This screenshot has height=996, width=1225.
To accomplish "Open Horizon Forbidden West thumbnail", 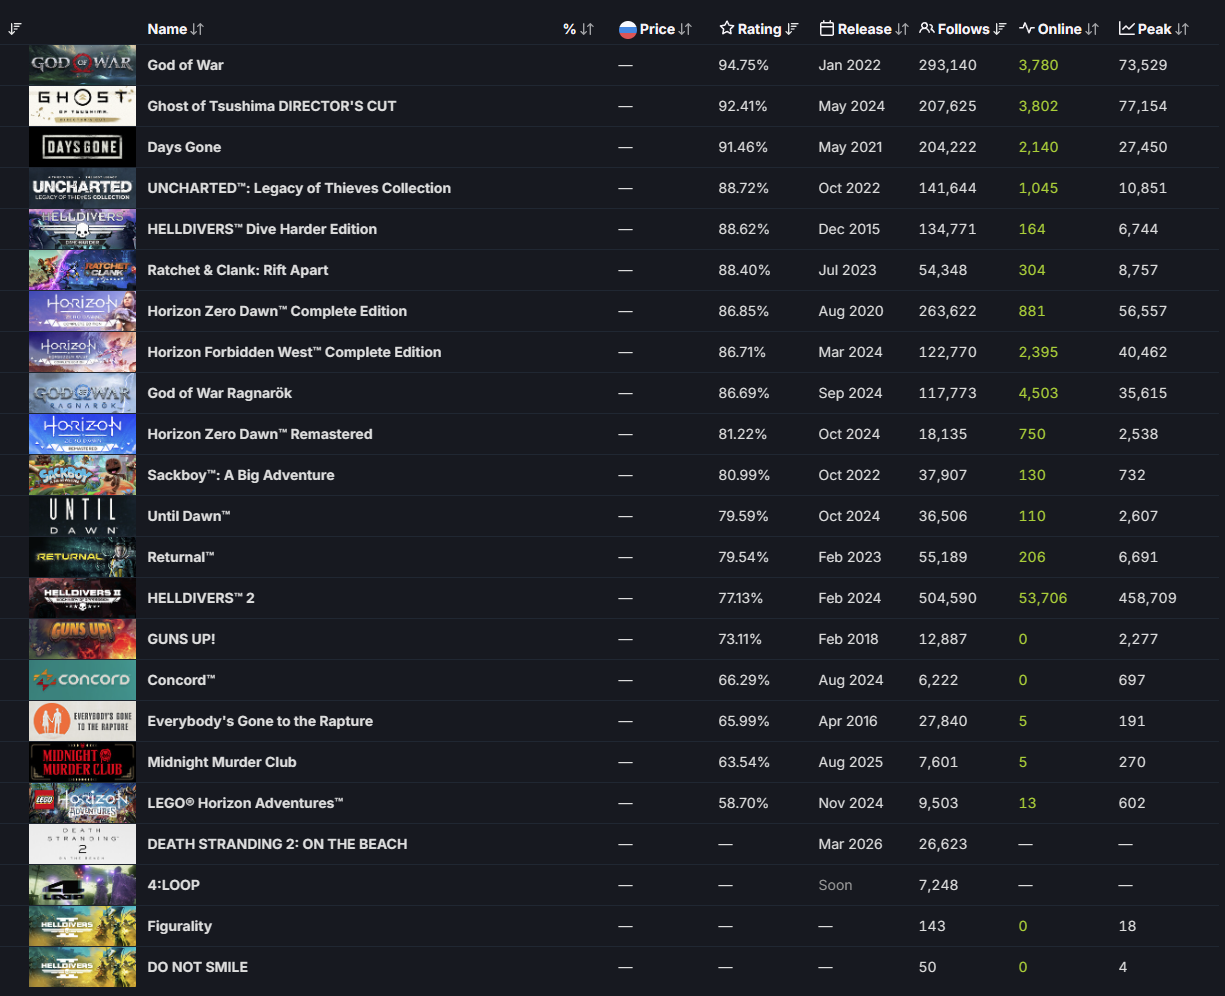I will pos(82,352).
